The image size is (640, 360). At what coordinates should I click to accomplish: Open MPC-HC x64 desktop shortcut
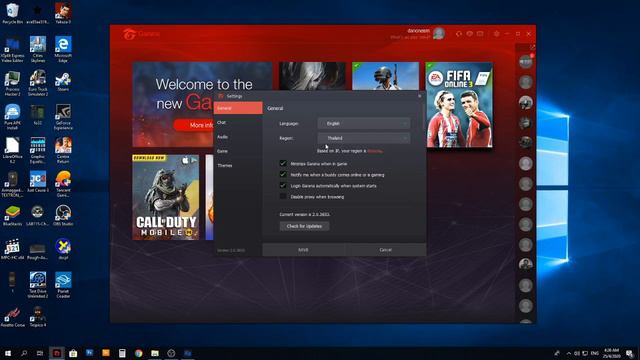point(12,249)
